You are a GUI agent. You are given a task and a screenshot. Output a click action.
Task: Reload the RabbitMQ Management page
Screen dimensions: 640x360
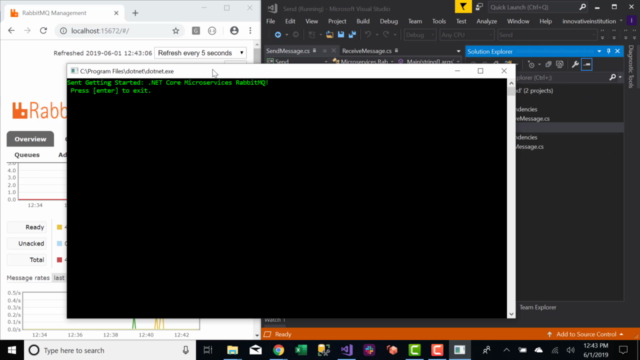(x=43, y=31)
